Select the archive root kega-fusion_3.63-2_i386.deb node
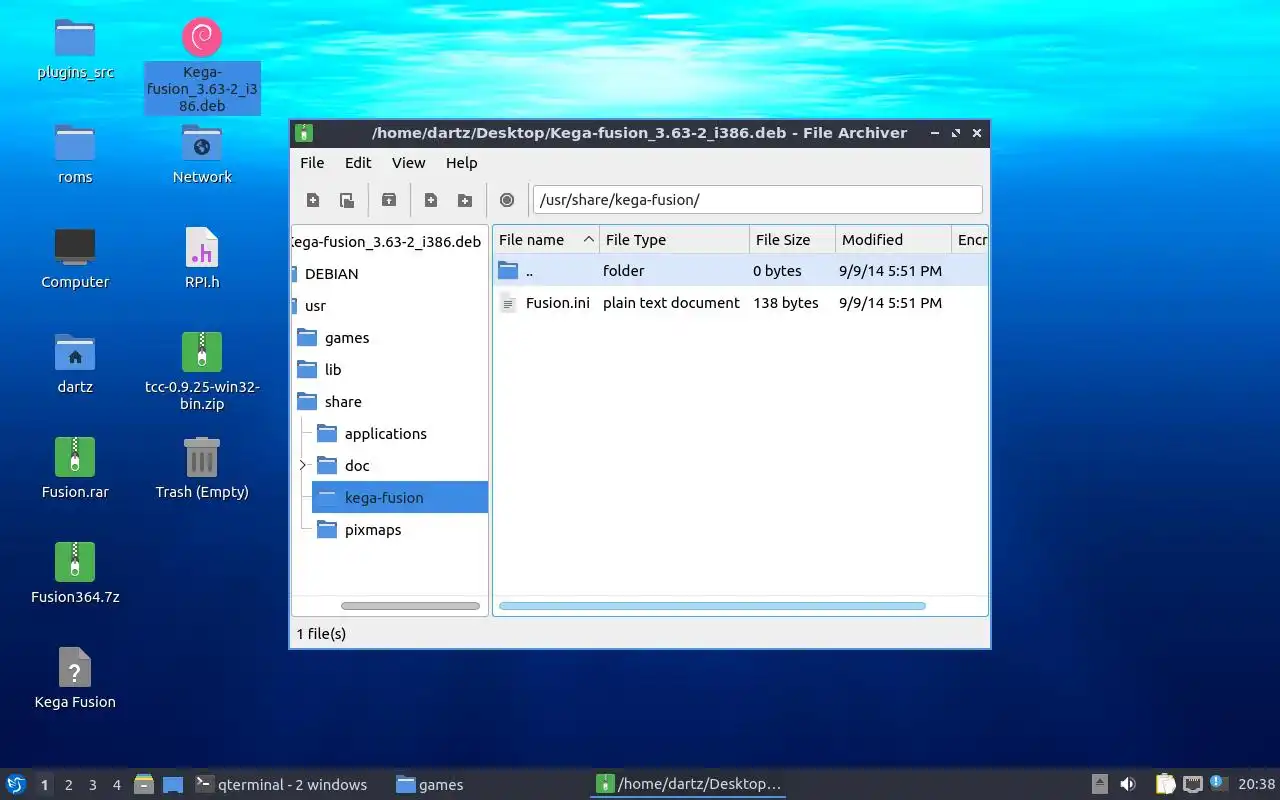The height and width of the screenshot is (800, 1280). (x=386, y=242)
